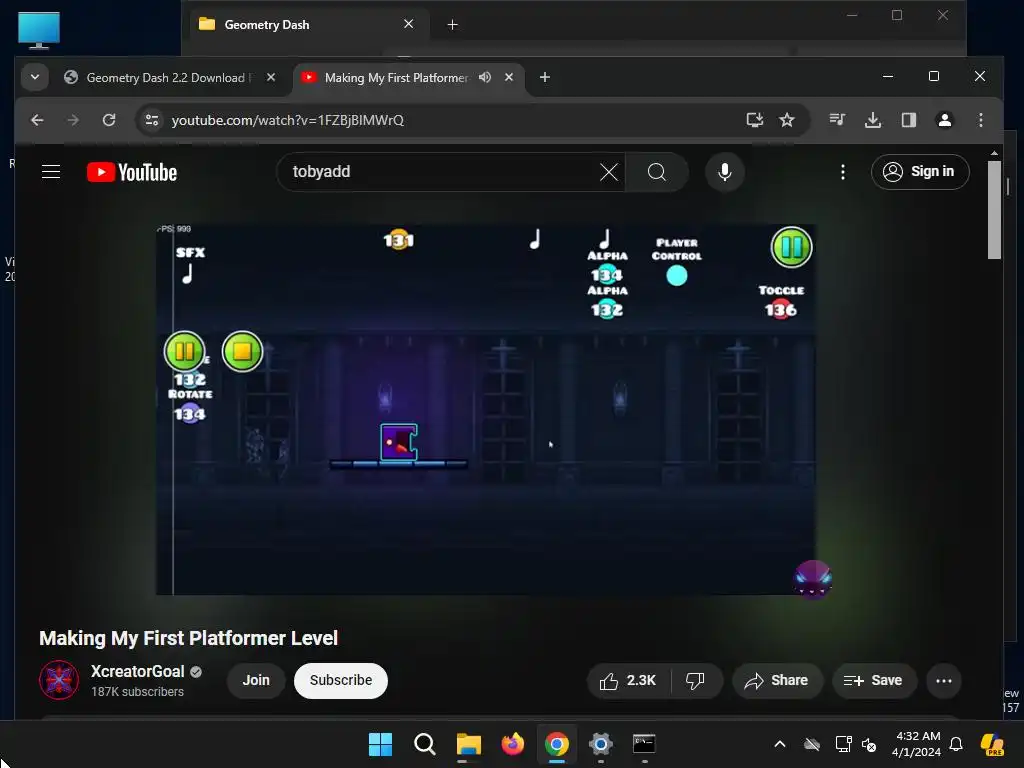This screenshot has height=768, width=1024.
Task: Open Settings gear from taskbar
Action: pos(600,744)
